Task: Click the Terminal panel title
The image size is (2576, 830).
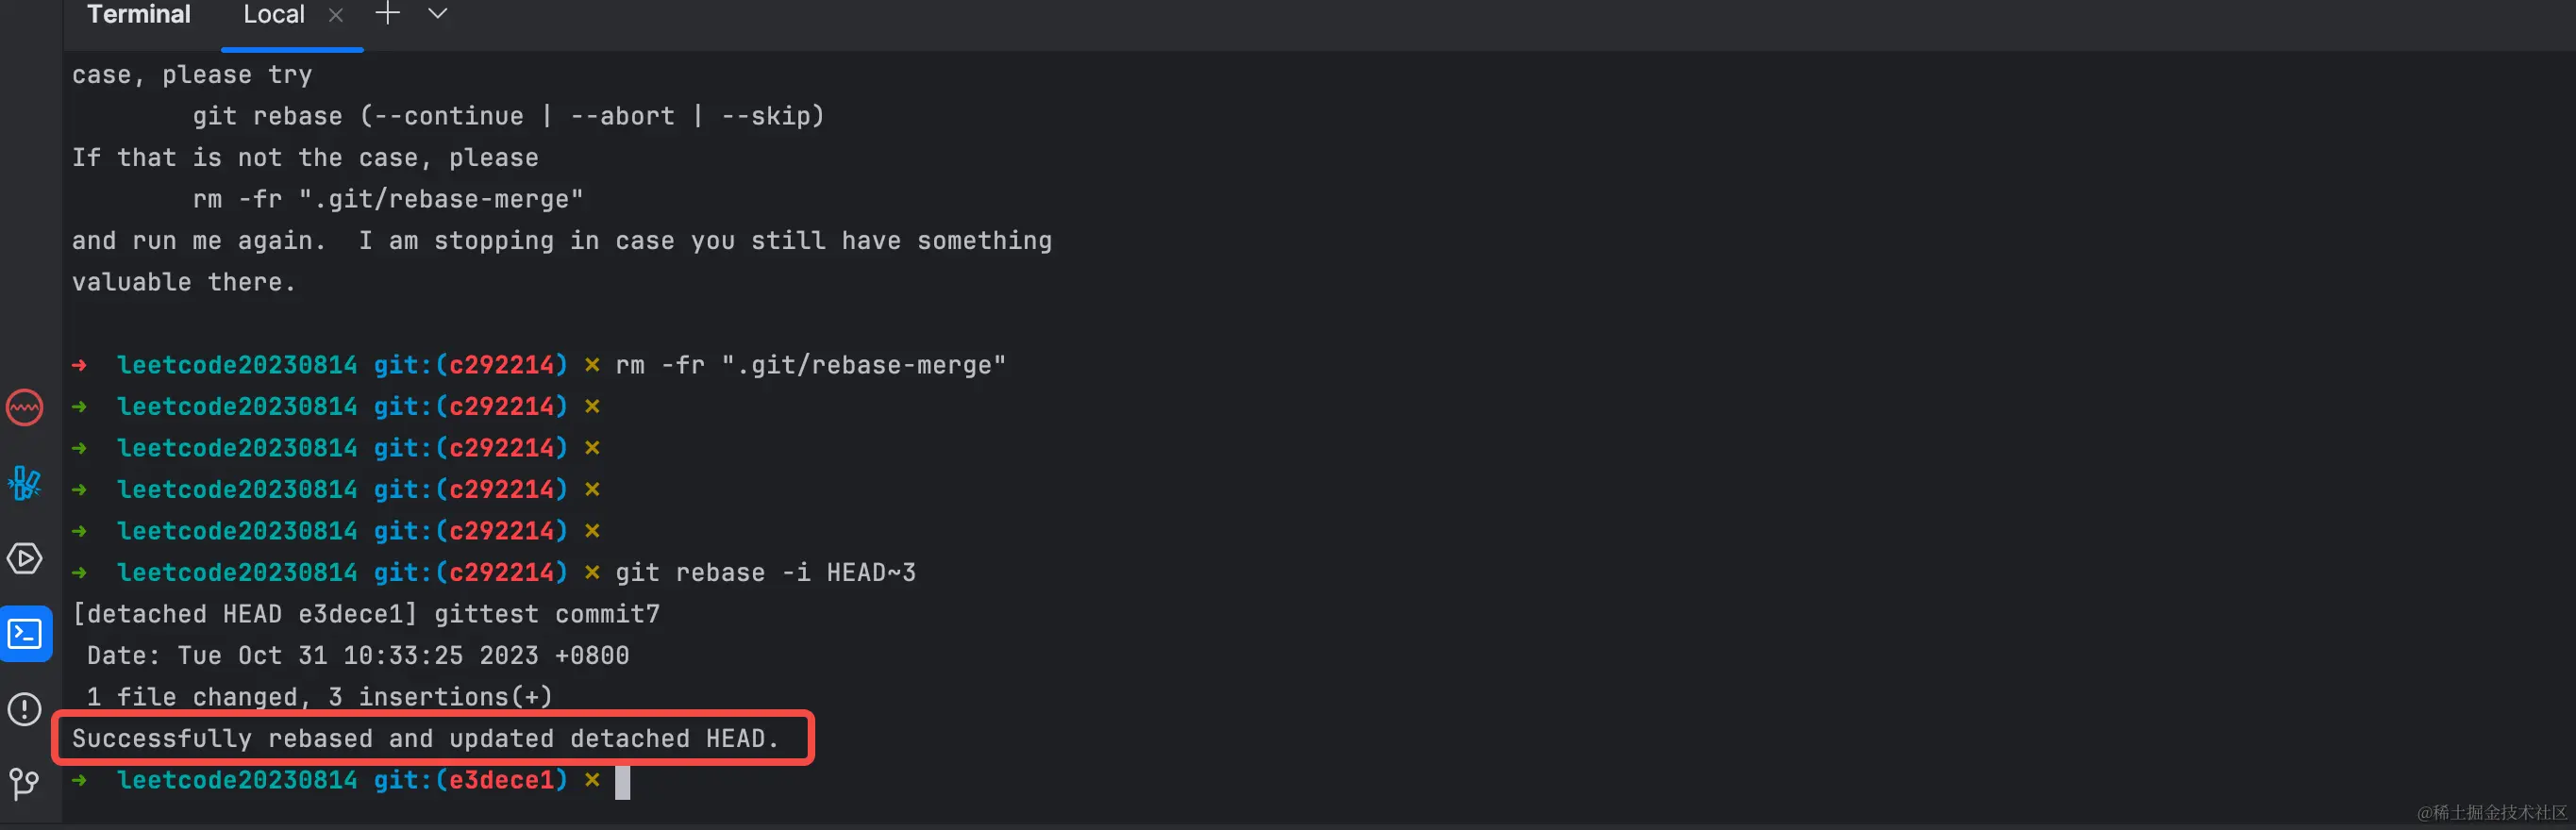Action: point(138,14)
